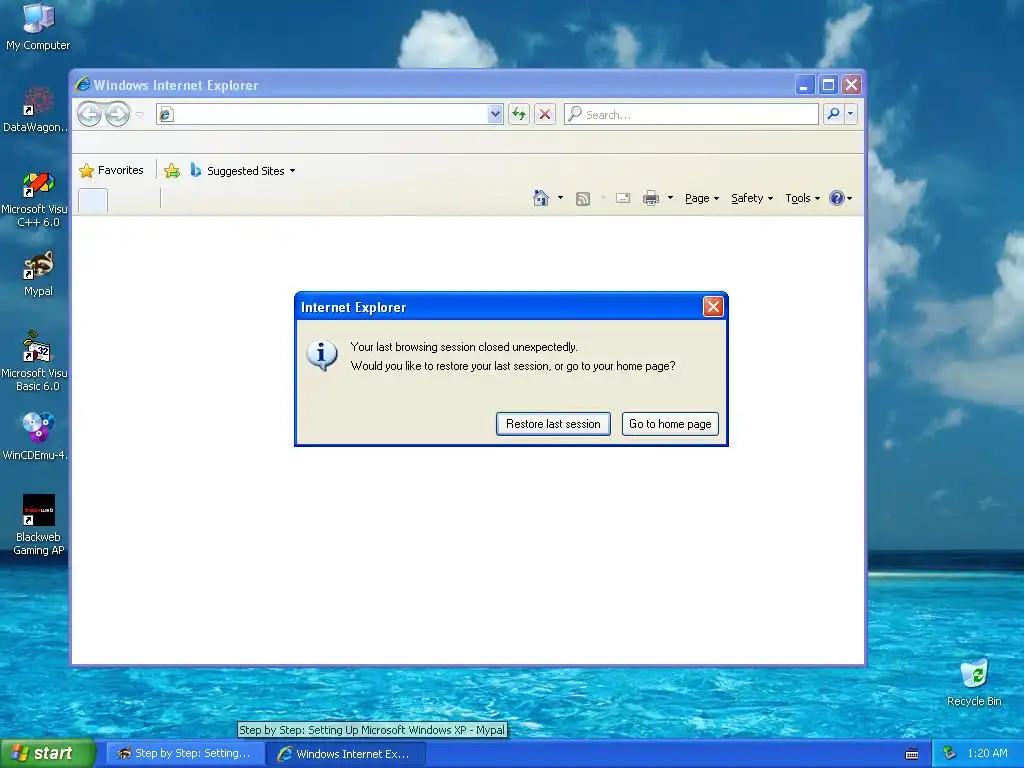Click the Stop loading icon
Image resolution: width=1024 pixels, height=768 pixels.
coord(545,114)
